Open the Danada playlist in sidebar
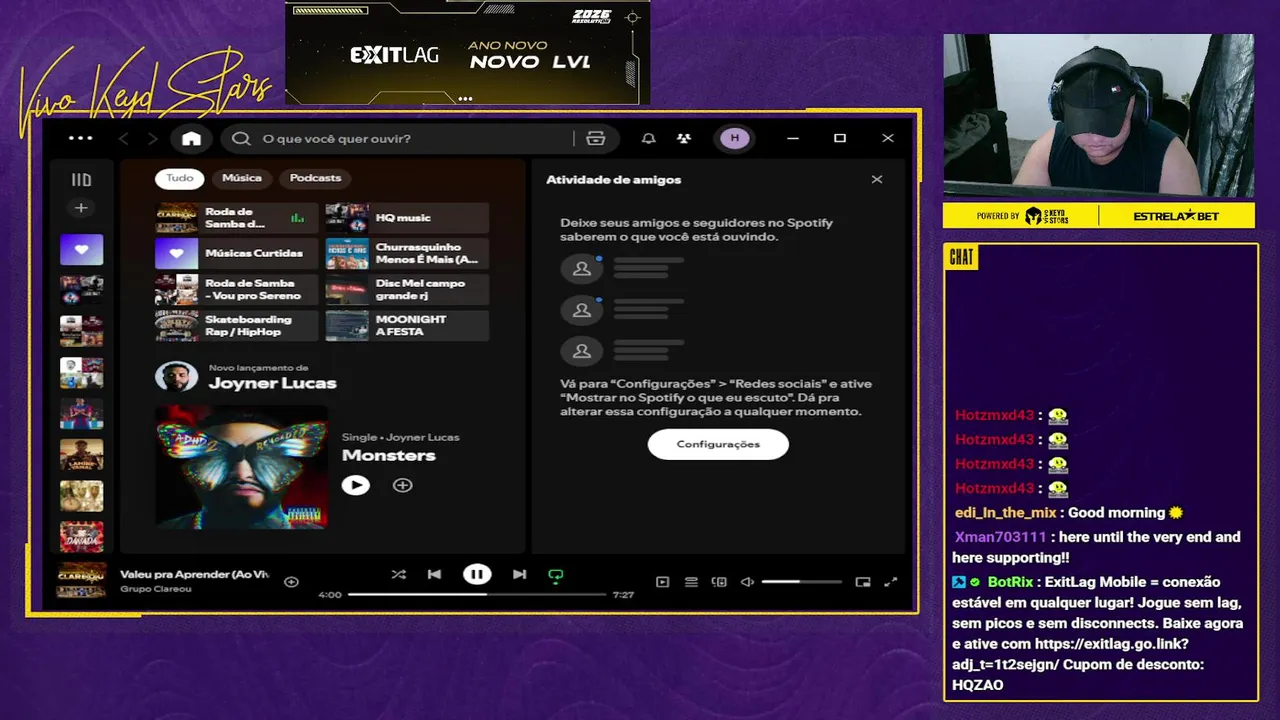The width and height of the screenshot is (1280, 720). click(81, 537)
